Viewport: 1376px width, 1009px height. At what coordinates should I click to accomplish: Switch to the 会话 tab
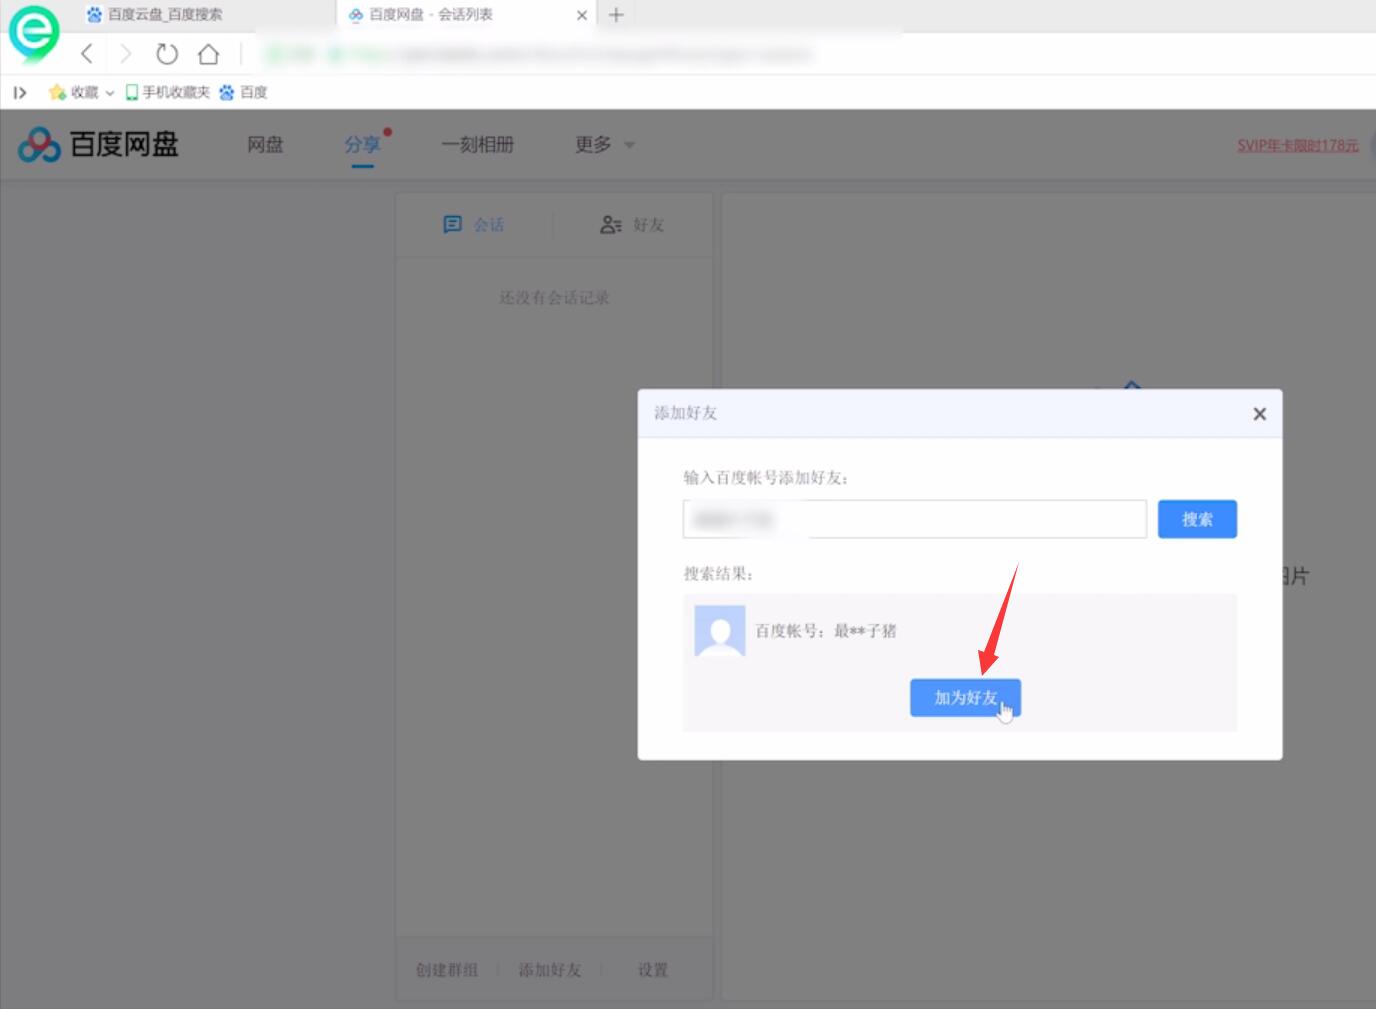tap(474, 225)
